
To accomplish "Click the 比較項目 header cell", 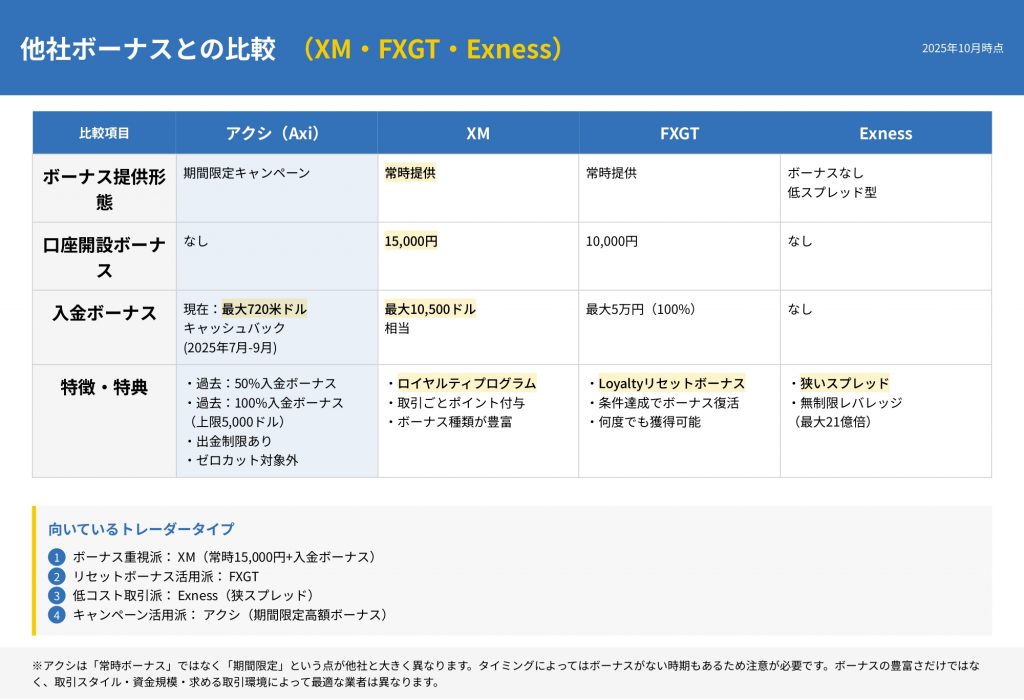I will [x=104, y=133].
